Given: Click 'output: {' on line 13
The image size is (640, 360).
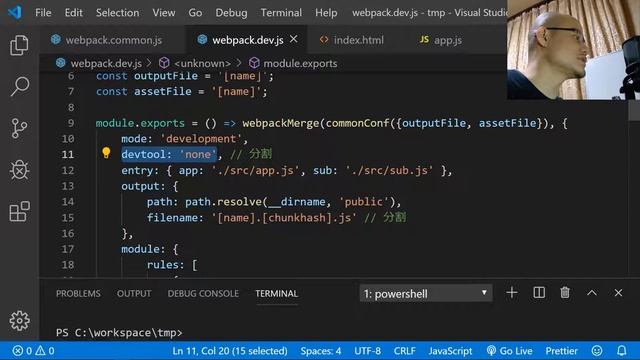Looking at the screenshot, I should pyautogui.click(x=149, y=186).
